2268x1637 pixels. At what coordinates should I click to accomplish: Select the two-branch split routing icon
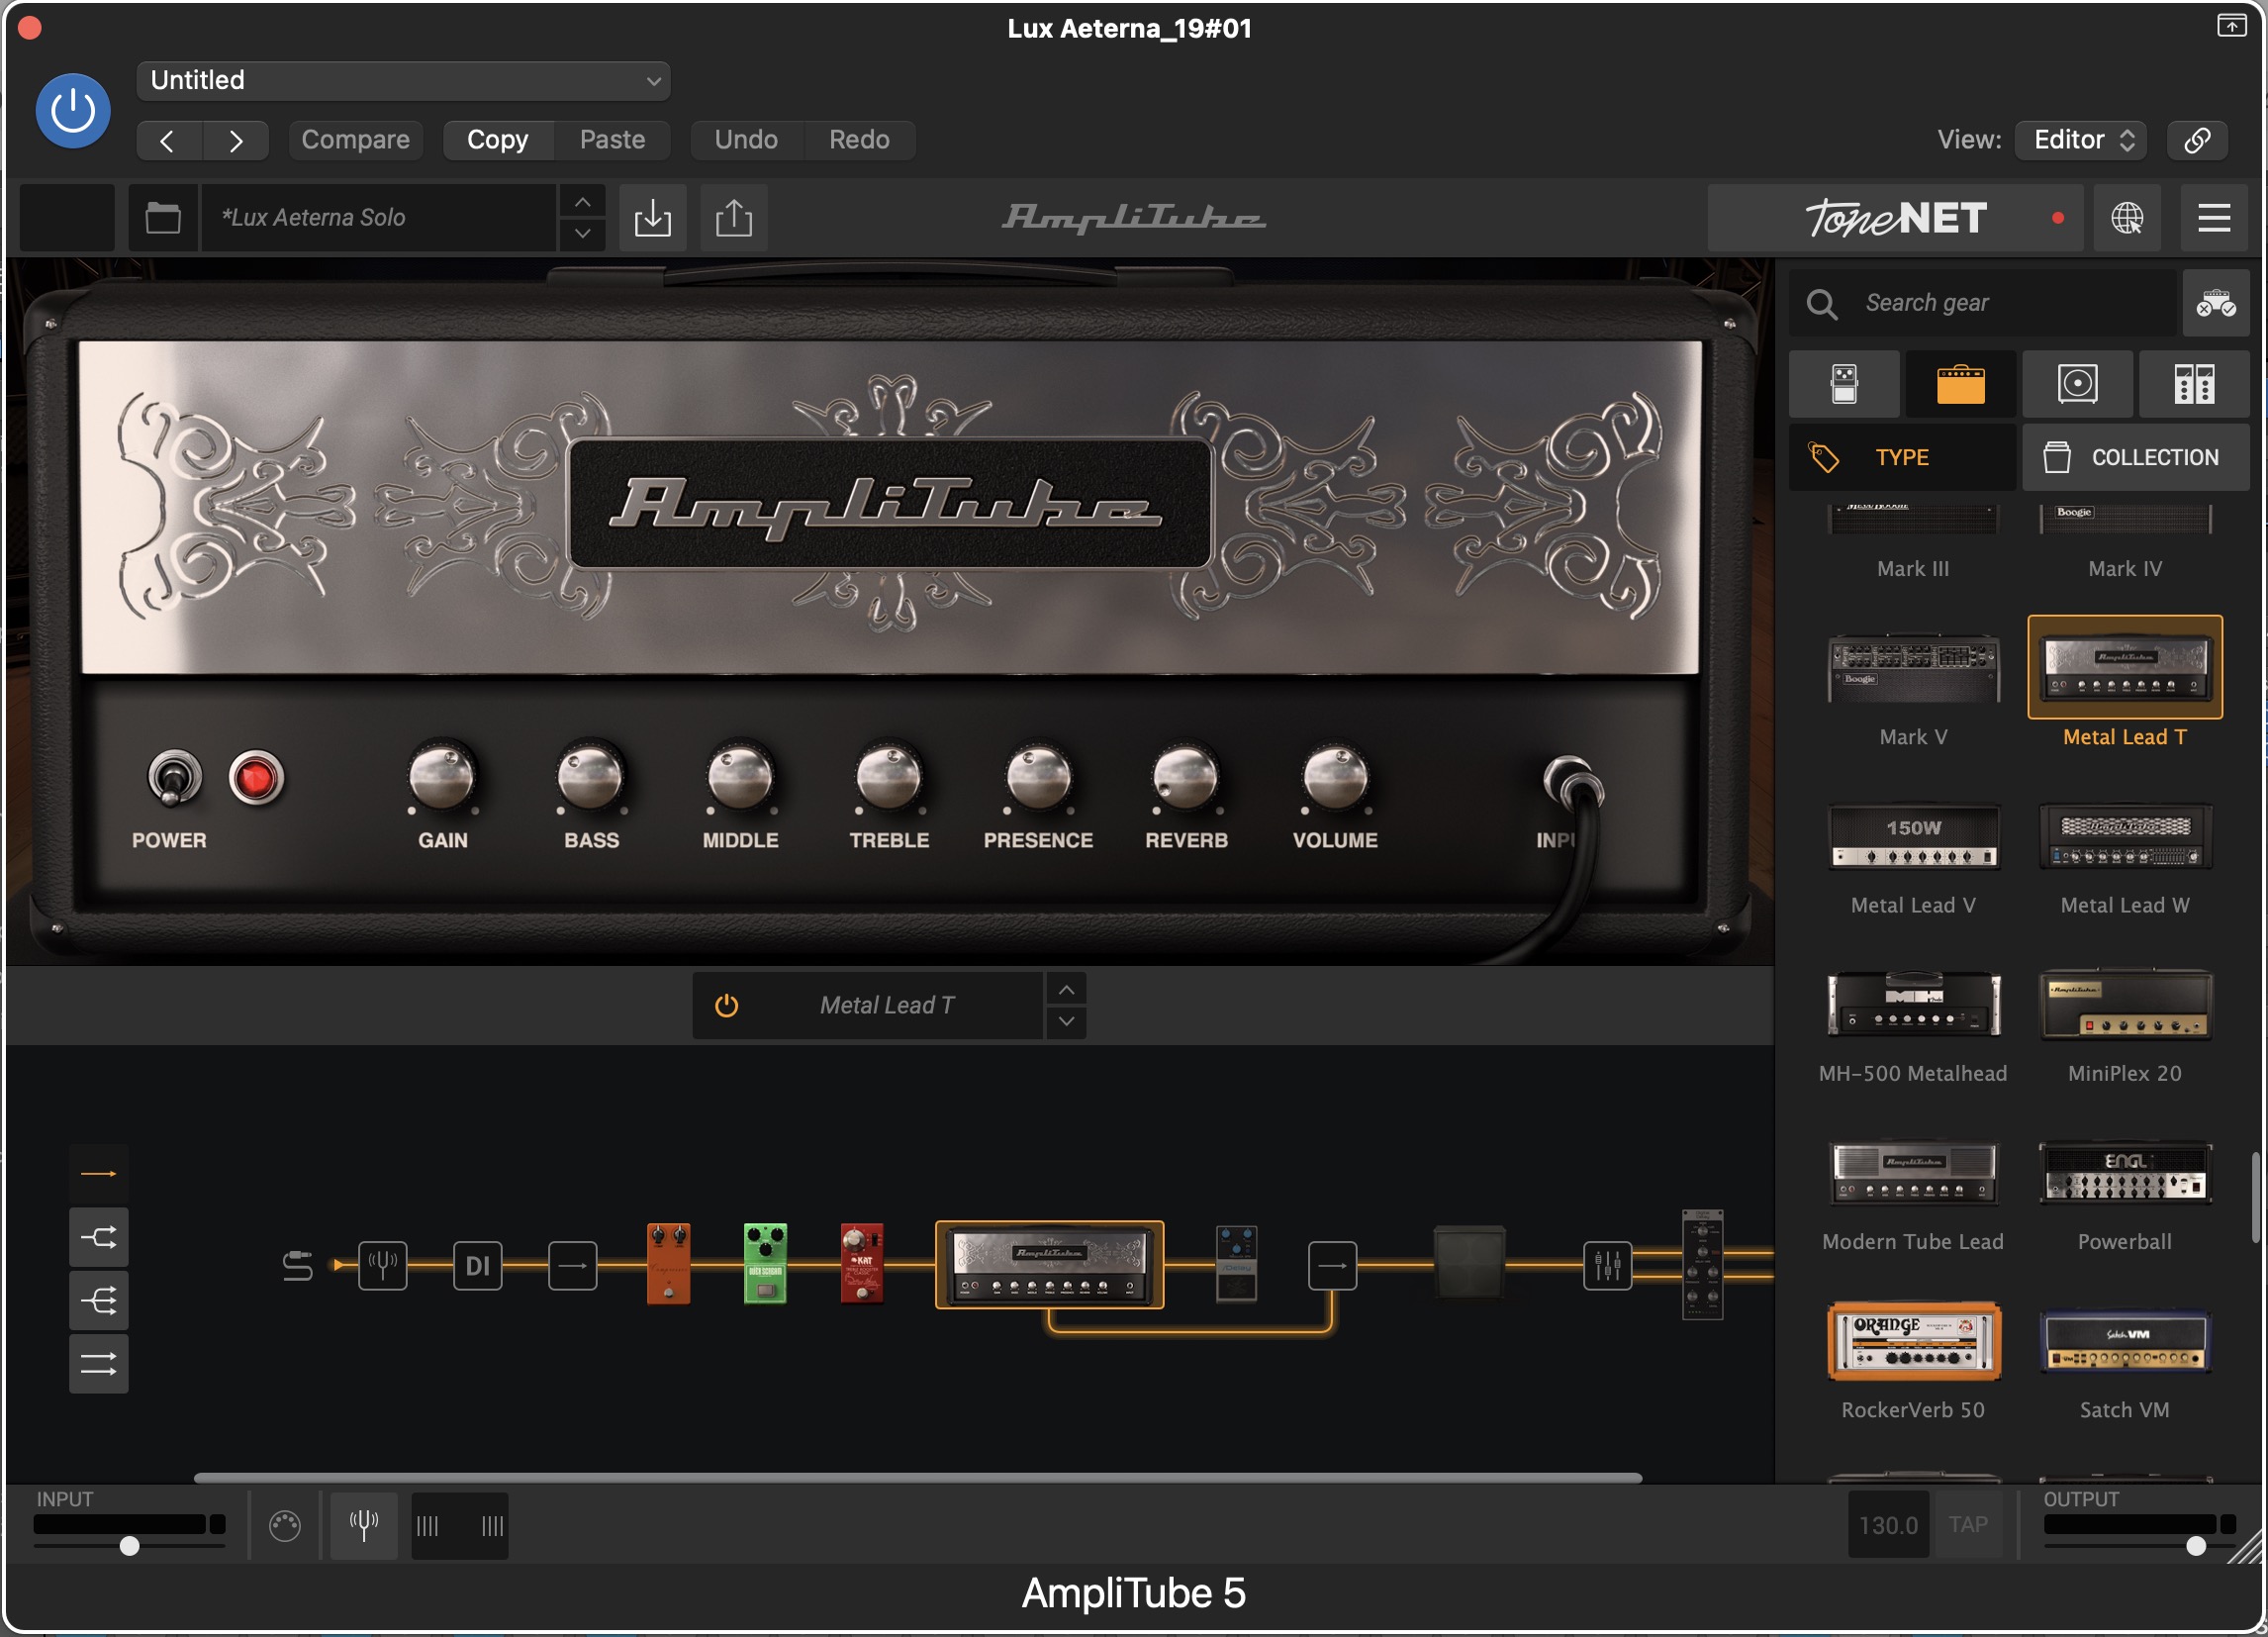tap(98, 1237)
